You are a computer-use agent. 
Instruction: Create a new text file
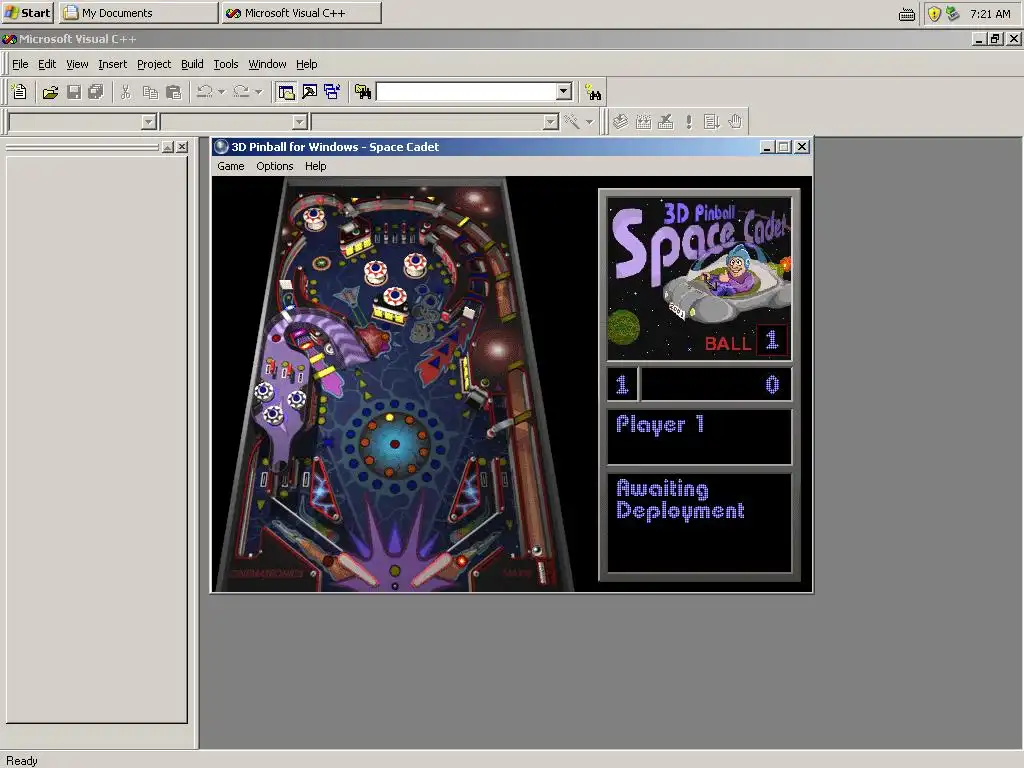pyautogui.click(x=20, y=92)
